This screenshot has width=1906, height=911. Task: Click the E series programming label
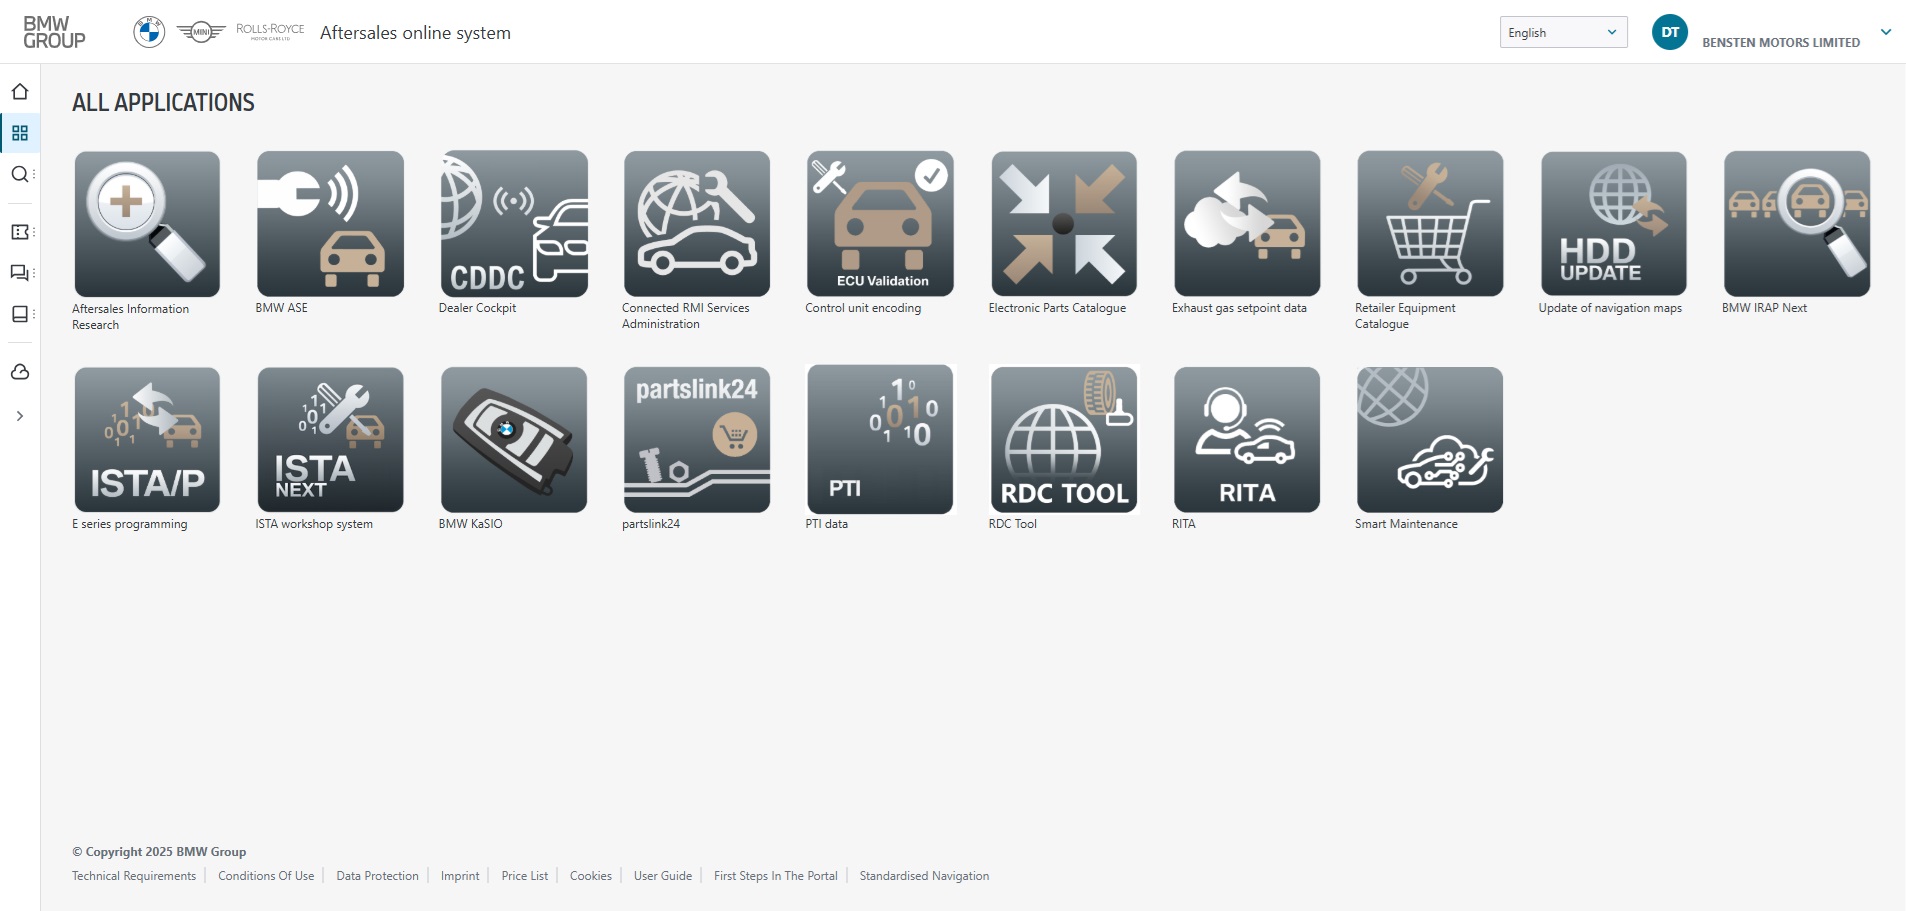point(130,524)
